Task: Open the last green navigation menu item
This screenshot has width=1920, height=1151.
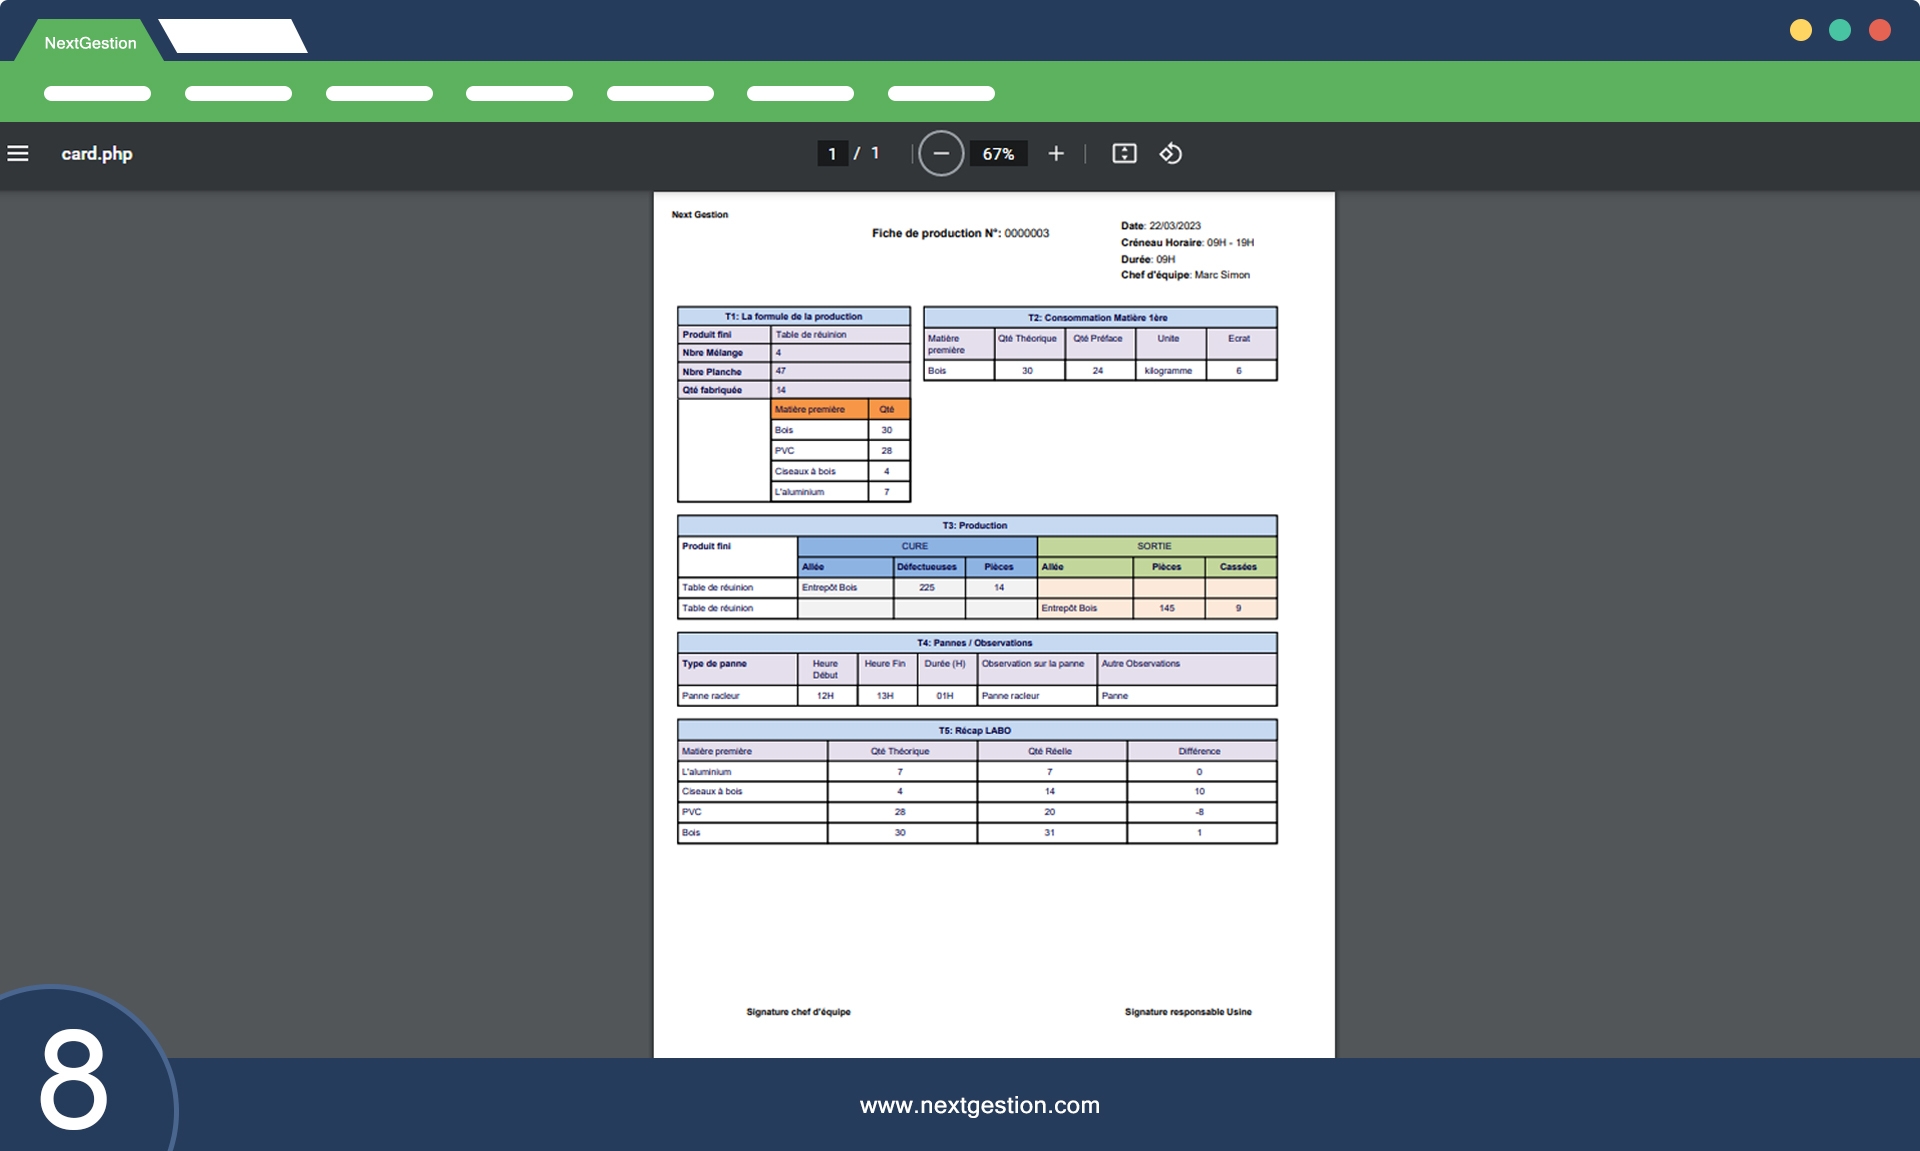Action: (x=941, y=93)
